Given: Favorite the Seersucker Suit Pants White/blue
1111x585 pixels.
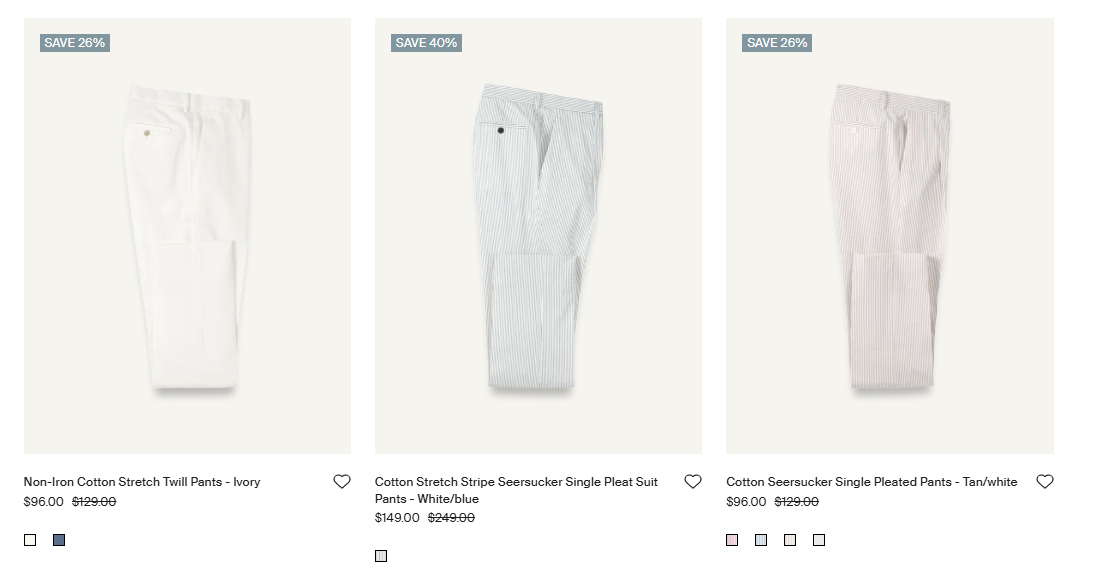Looking at the screenshot, I should (693, 481).
